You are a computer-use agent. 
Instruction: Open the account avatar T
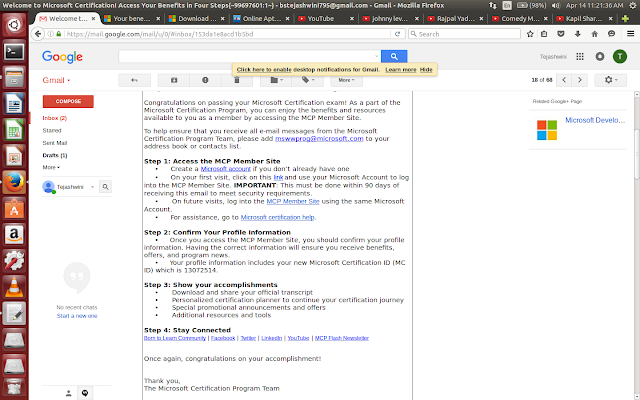(620, 56)
